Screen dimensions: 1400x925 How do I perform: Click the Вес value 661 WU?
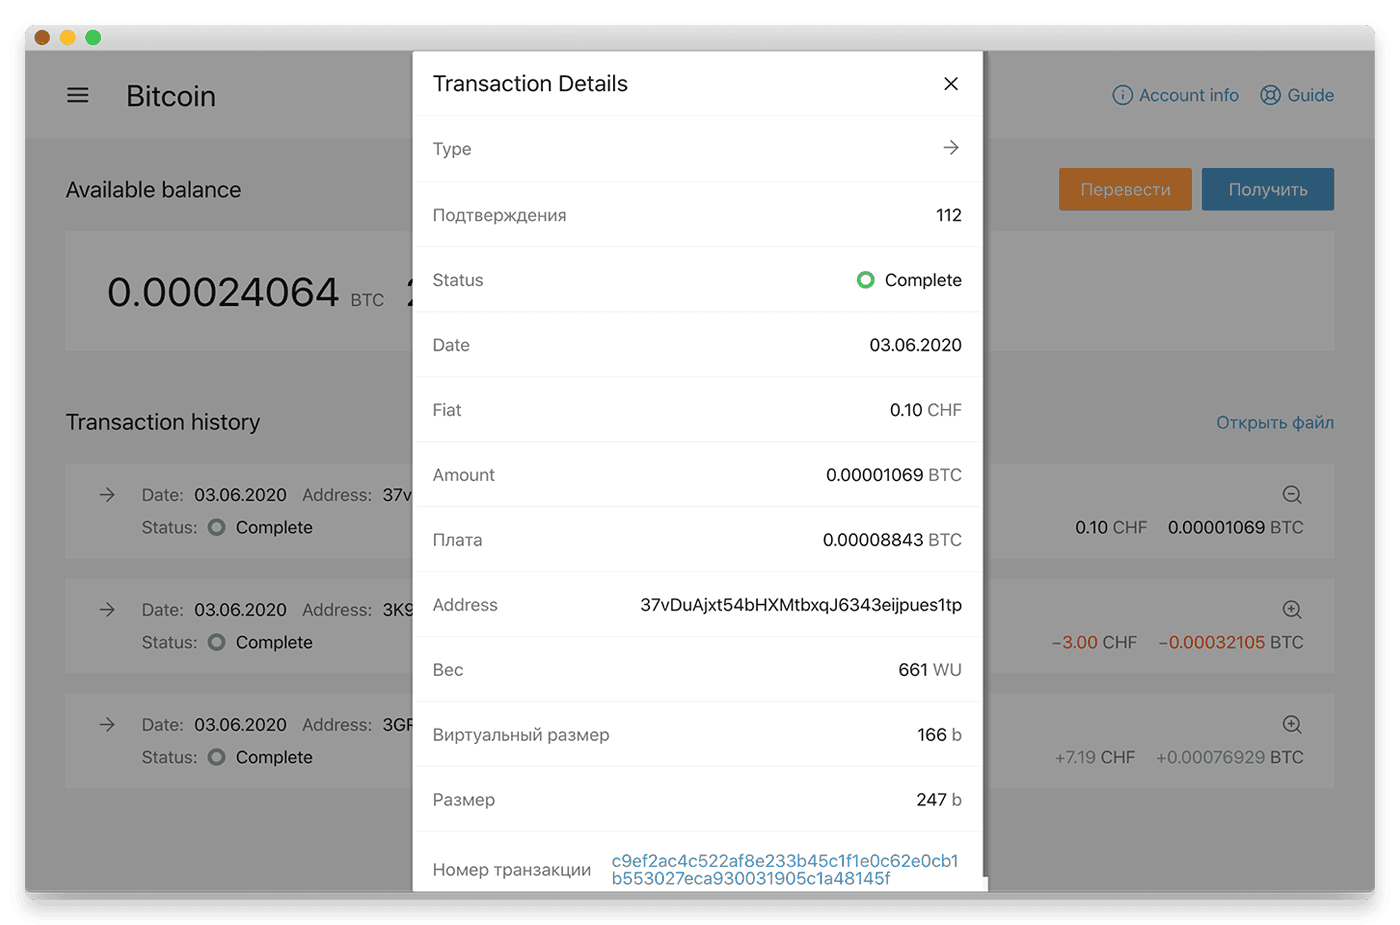point(930,670)
